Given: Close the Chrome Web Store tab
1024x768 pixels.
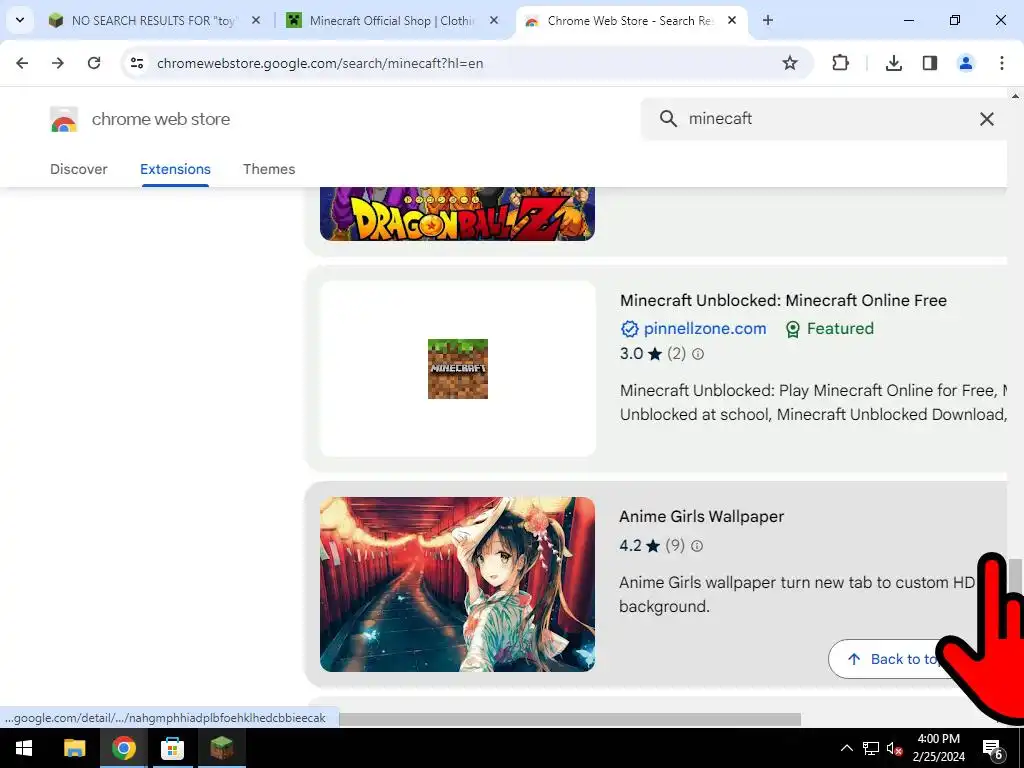Looking at the screenshot, I should click(732, 20).
